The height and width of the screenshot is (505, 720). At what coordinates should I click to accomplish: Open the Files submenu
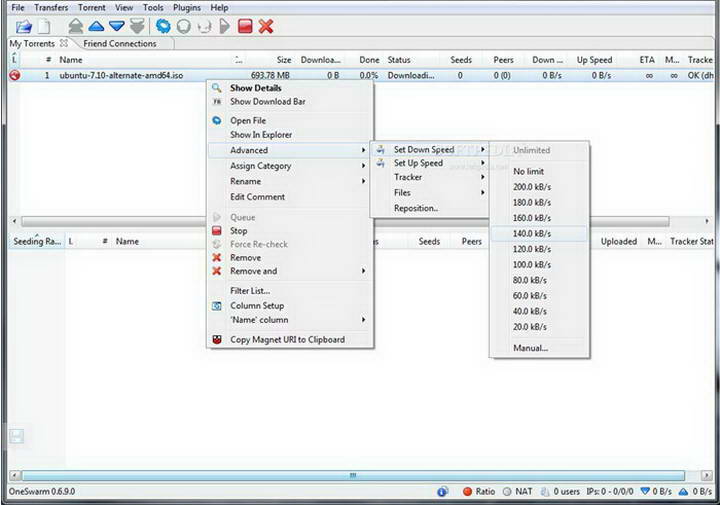tap(429, 193)
